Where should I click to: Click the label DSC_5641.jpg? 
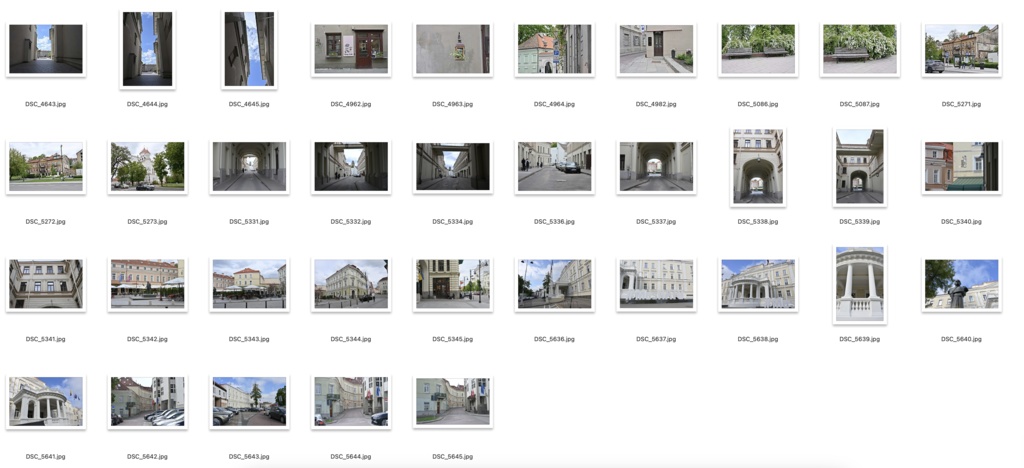(46, 457)
